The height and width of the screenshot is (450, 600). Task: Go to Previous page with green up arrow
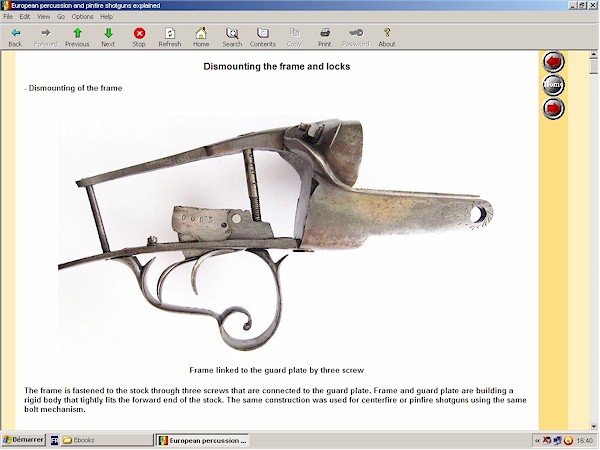point(77,37)
